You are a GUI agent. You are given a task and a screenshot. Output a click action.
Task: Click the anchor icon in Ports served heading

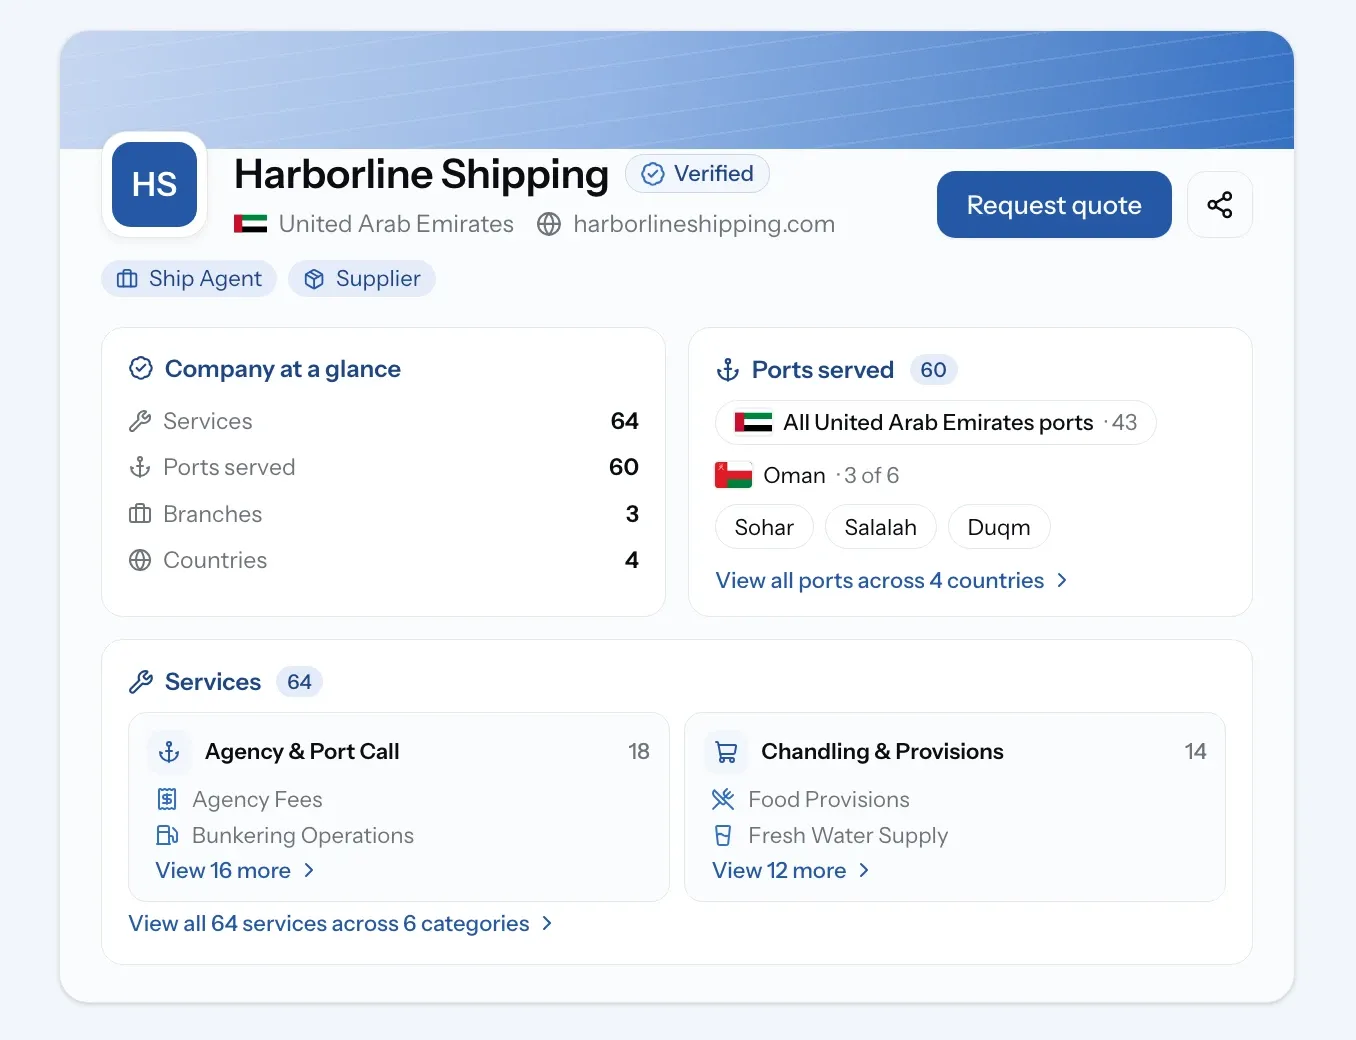point(728,370)
